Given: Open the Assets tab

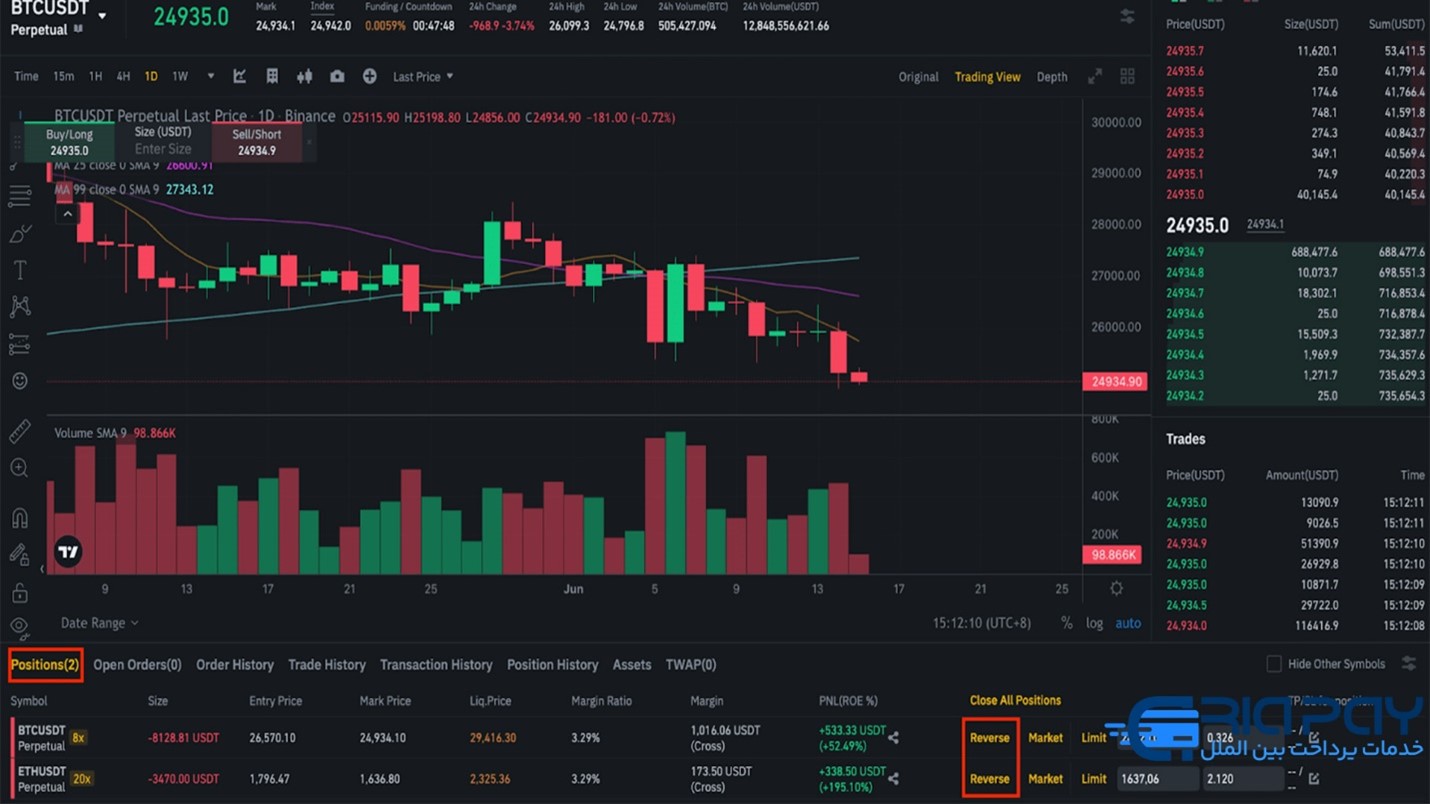Looking at the screenshot, I should click(632, 665).
